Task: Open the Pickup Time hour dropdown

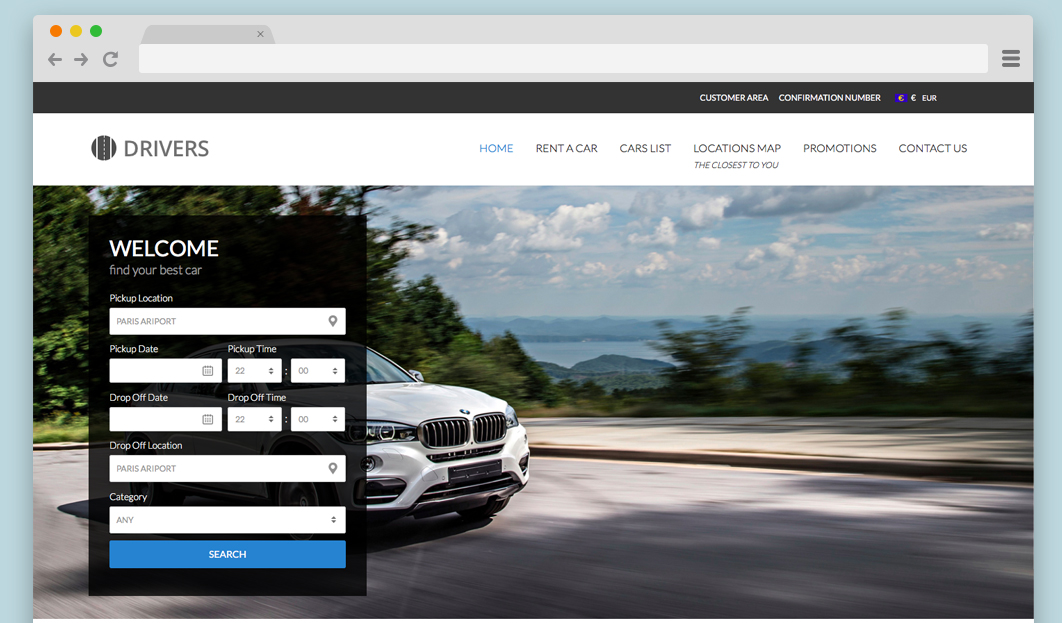Action: click(254, 371)
